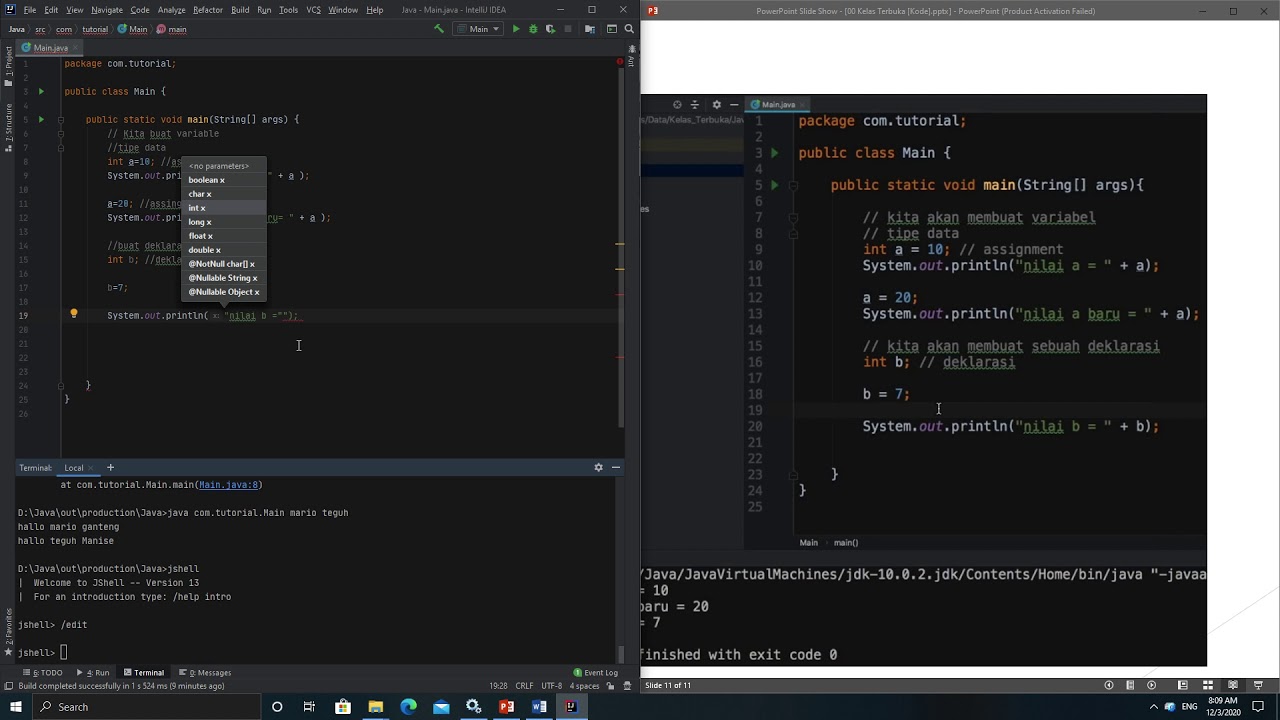Click the Build project hammer icon
Screen dimensions: 1280x720
click(438, 29)
